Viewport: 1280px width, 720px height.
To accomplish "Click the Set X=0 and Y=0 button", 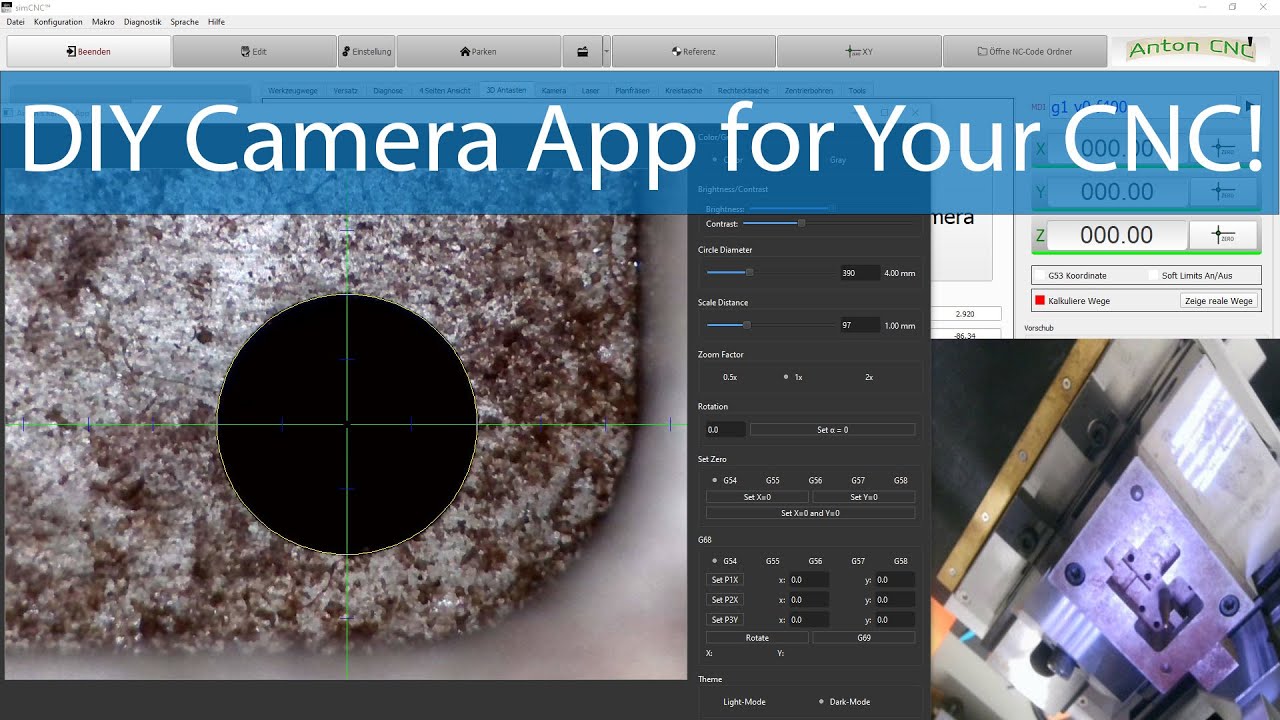I will point(810,513).
